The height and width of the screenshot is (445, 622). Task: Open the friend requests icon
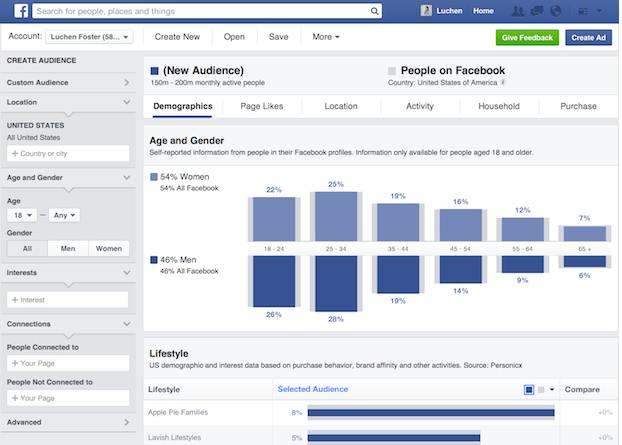(517, 11)
